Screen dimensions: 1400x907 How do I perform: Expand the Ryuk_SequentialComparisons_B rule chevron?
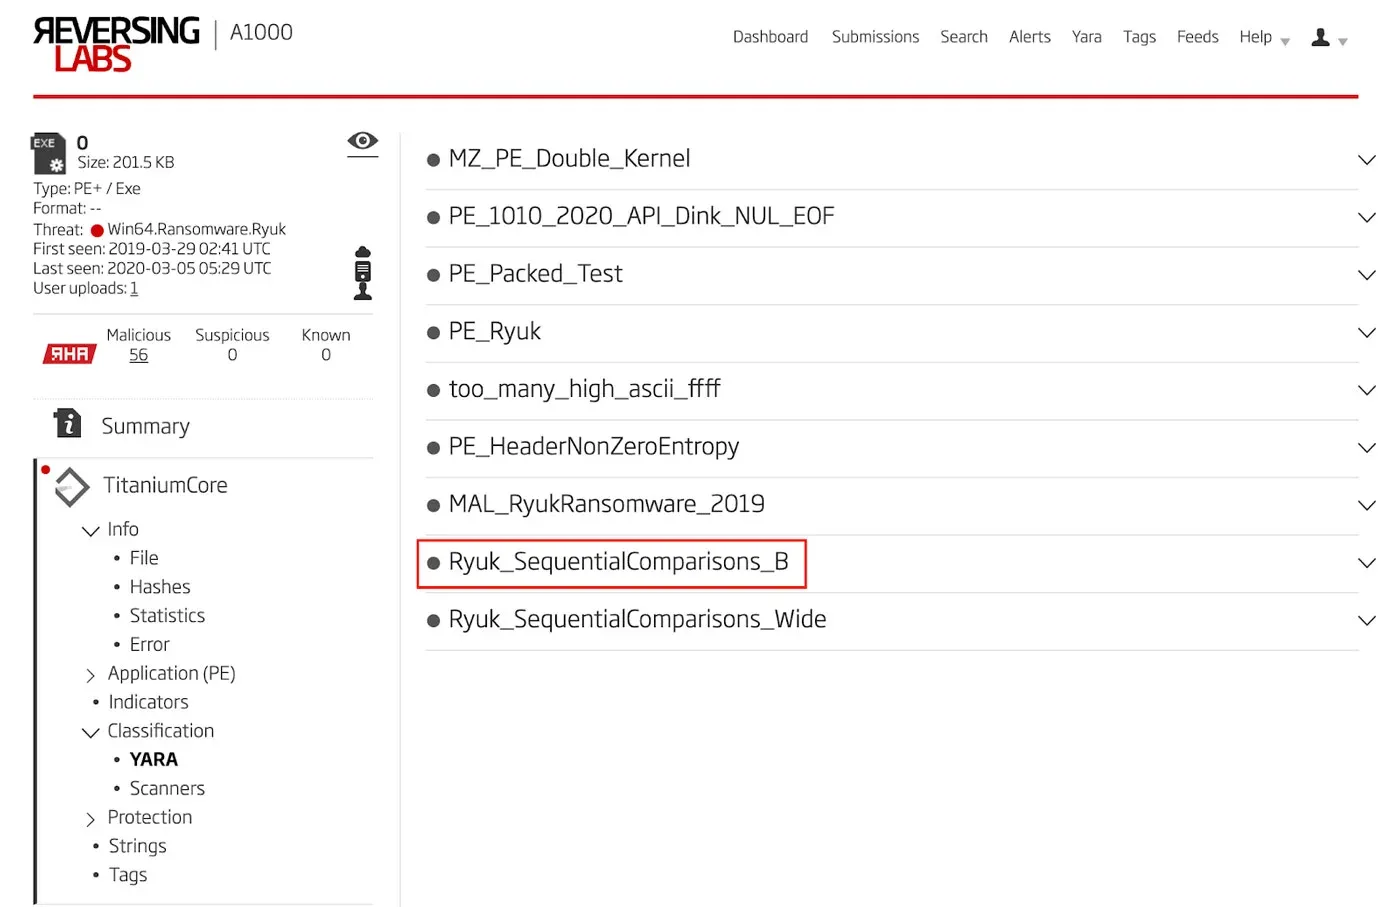[x=1366, y=563]
